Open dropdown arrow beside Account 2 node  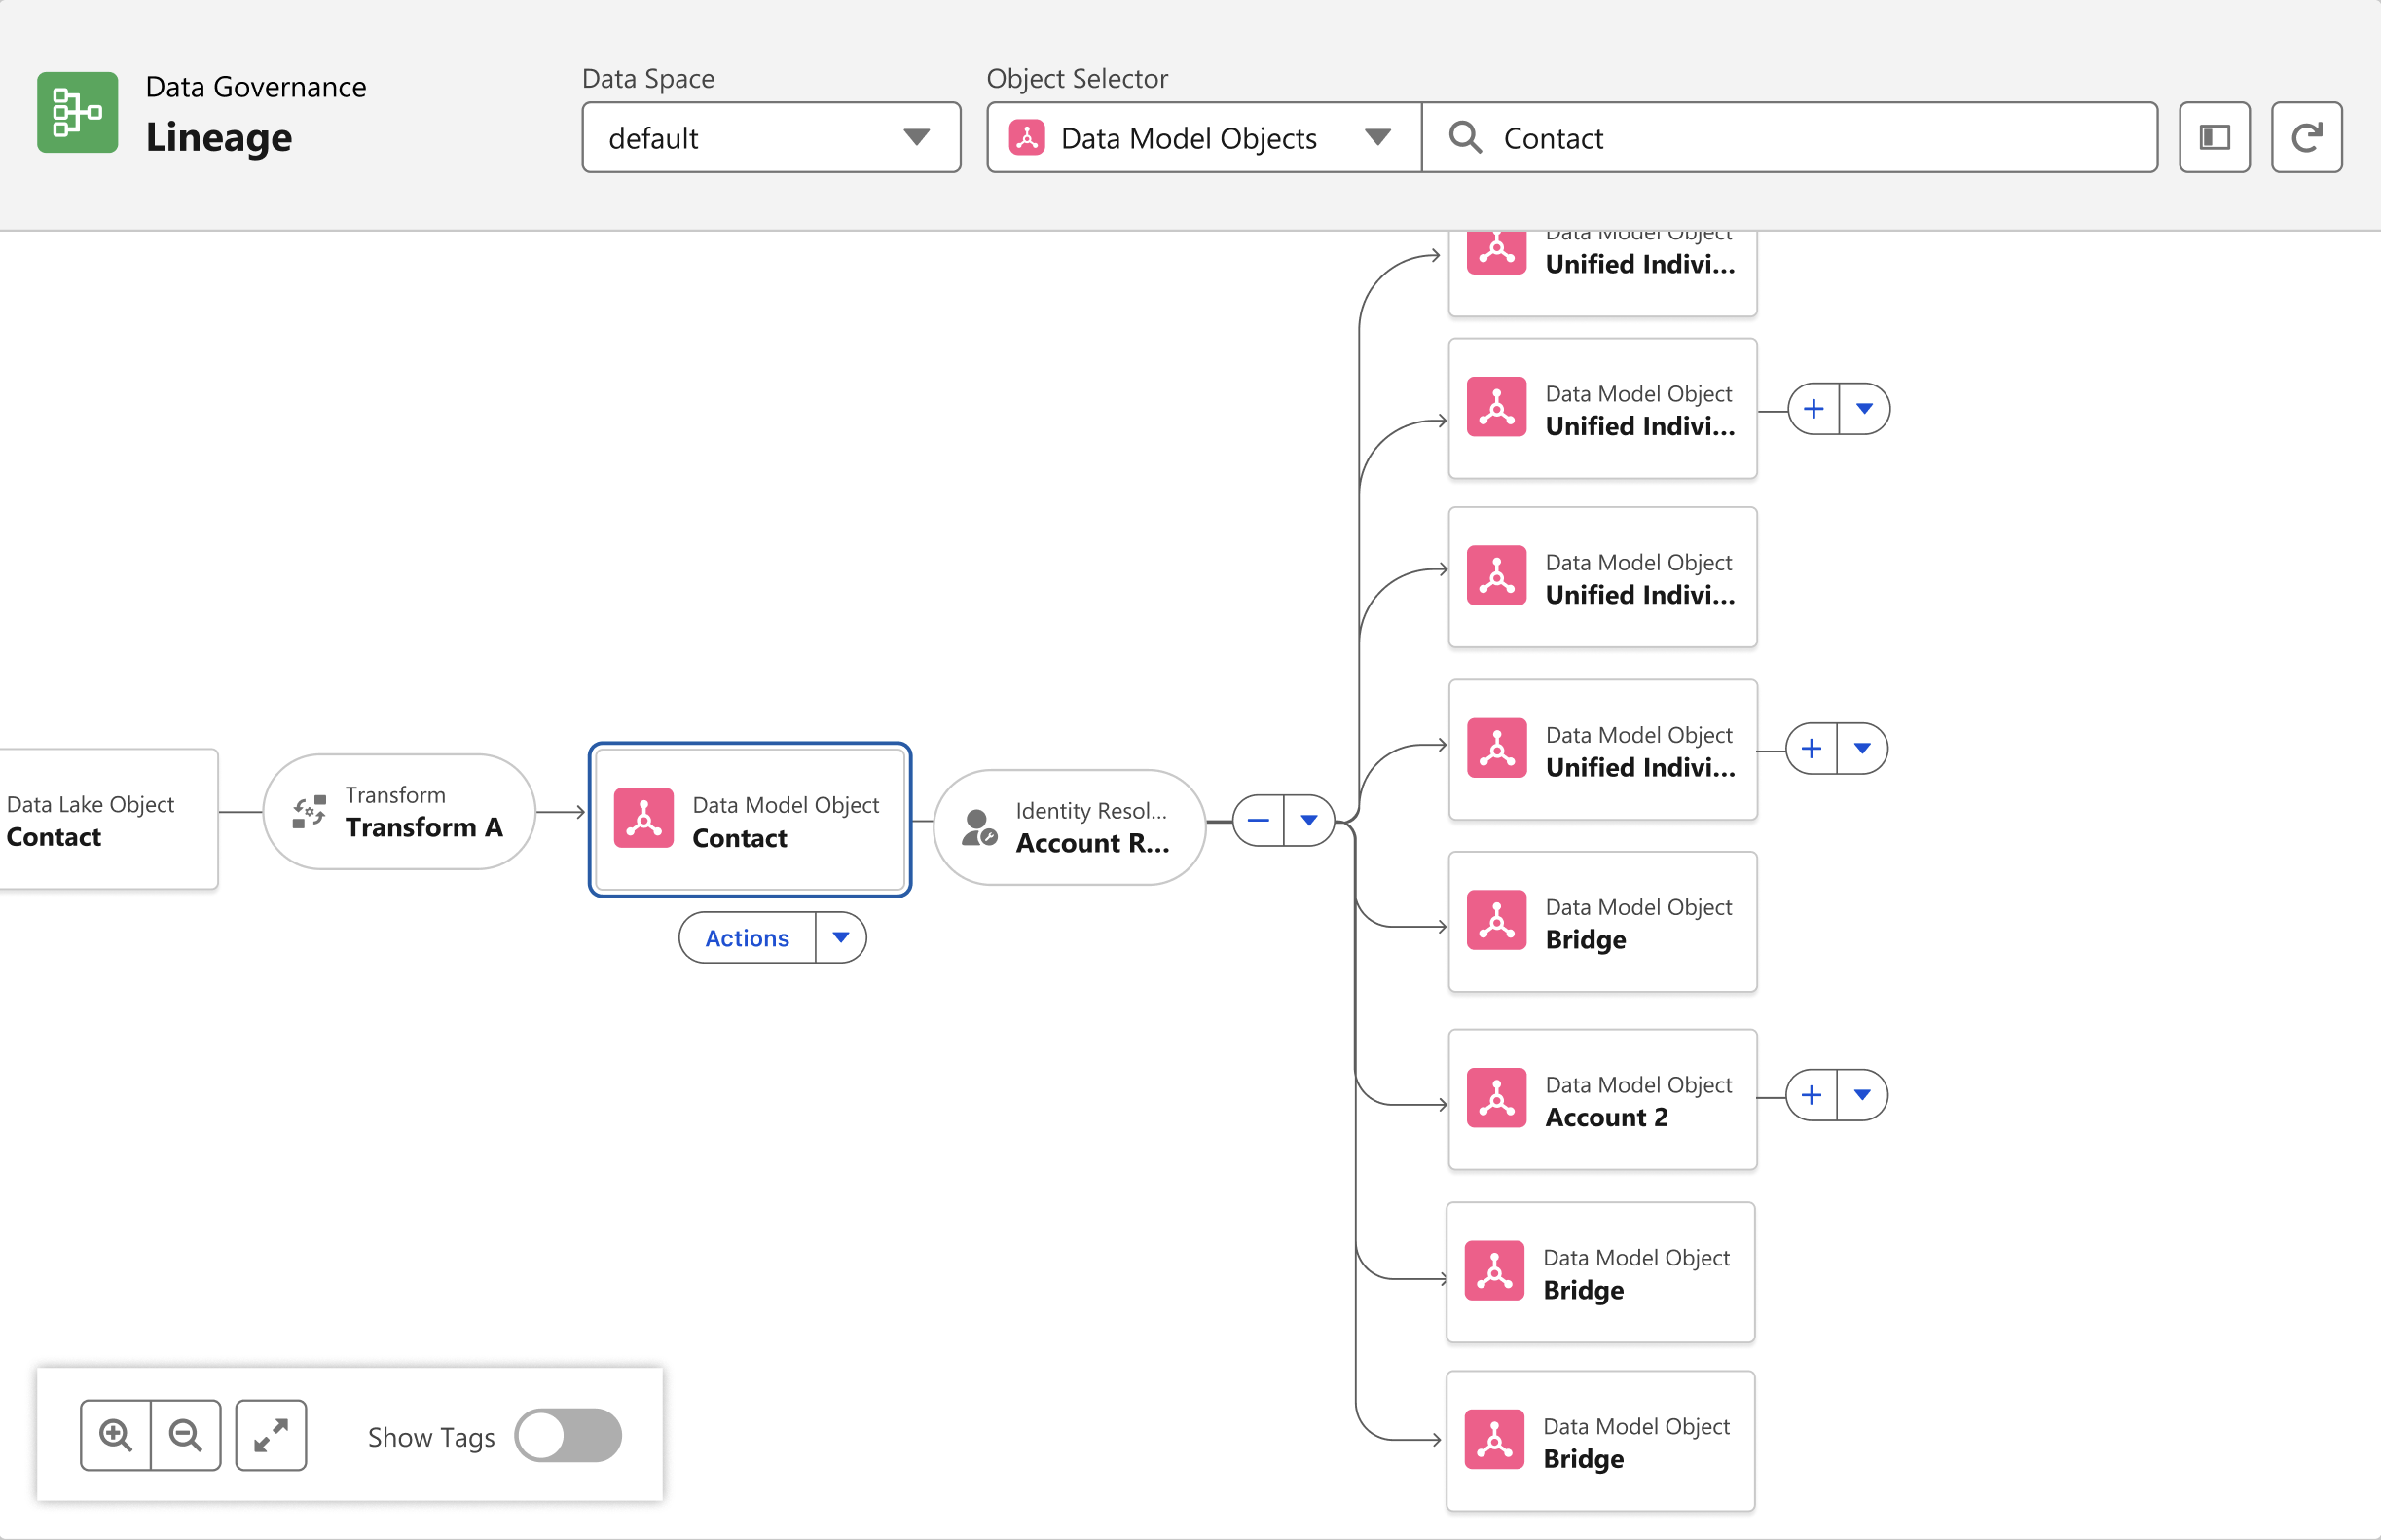click(x=1862, y=1095)
